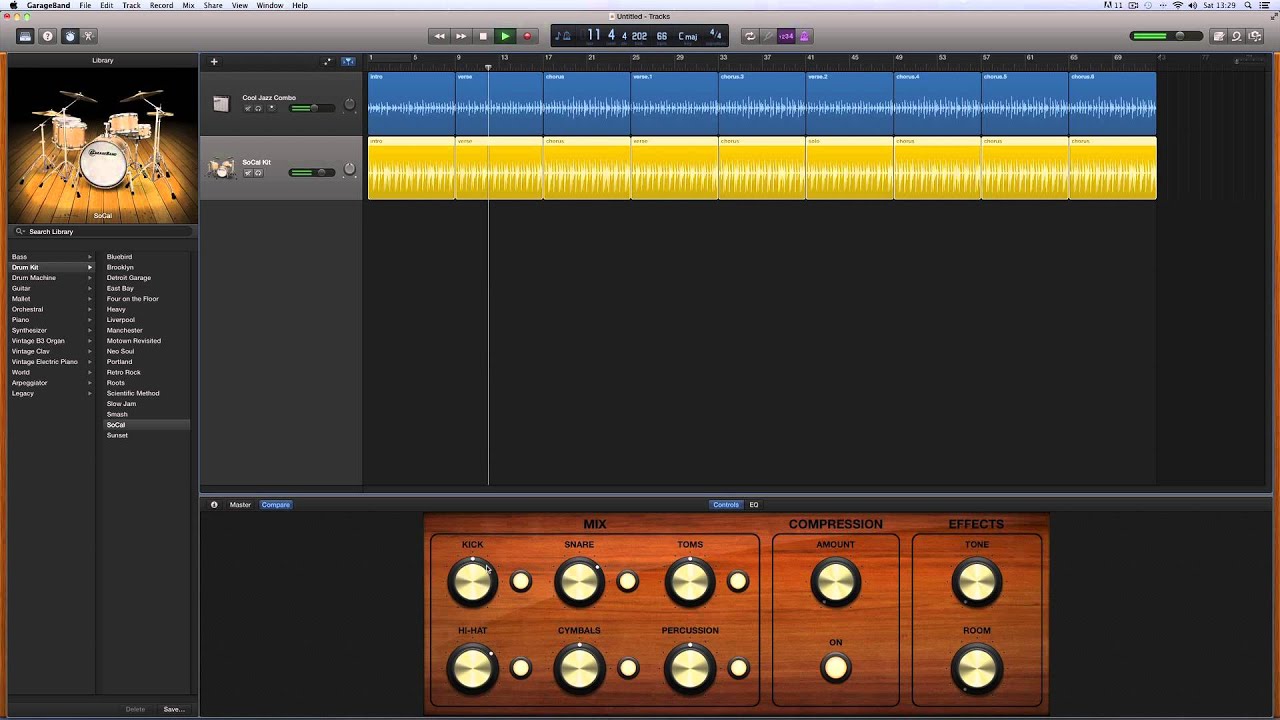Start recording with Record button
This screenshot has height=720, width=1280.
[527, 36]
